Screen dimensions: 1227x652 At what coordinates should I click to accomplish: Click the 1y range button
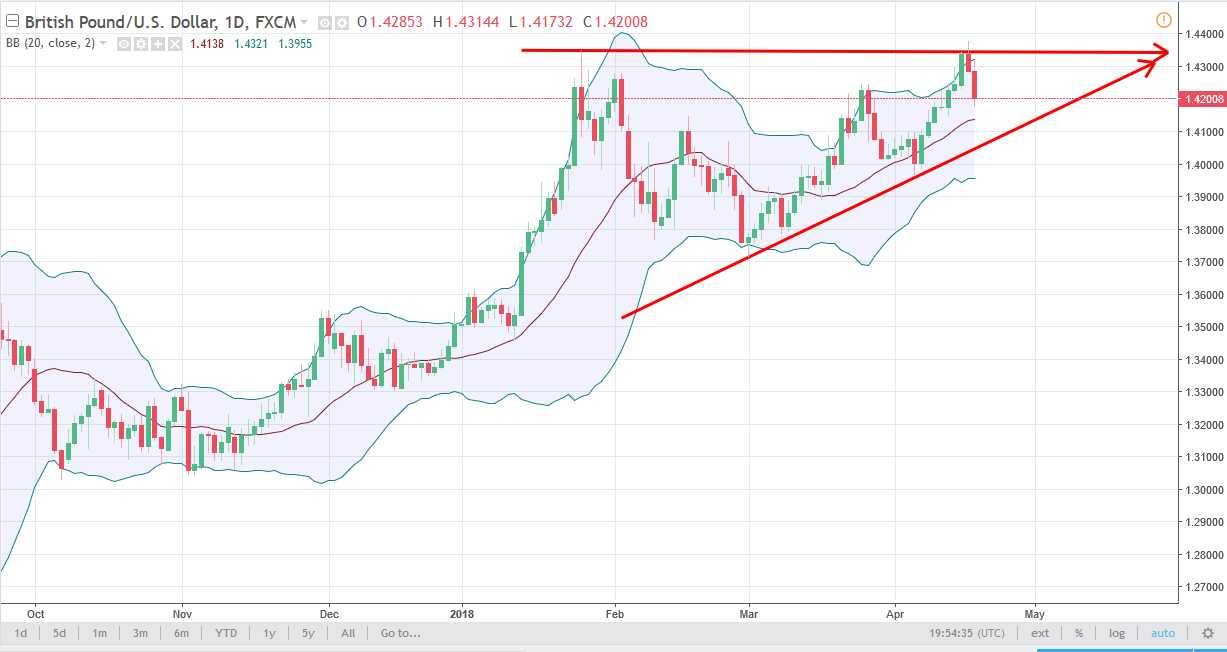[267, 633]
